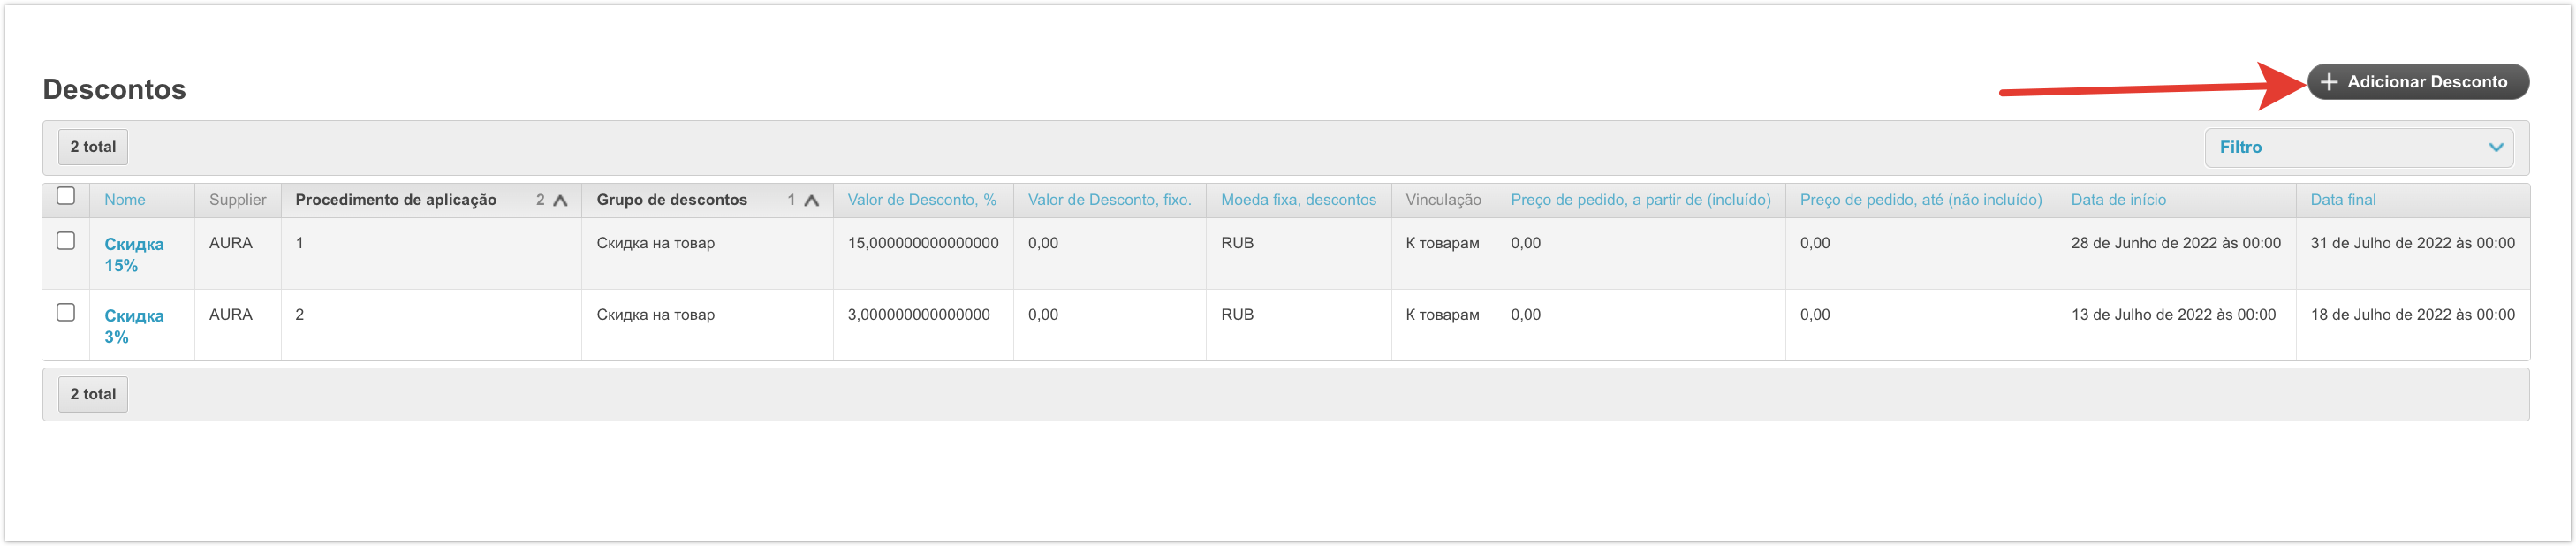Sort by Nome column header

click(125, 200)
